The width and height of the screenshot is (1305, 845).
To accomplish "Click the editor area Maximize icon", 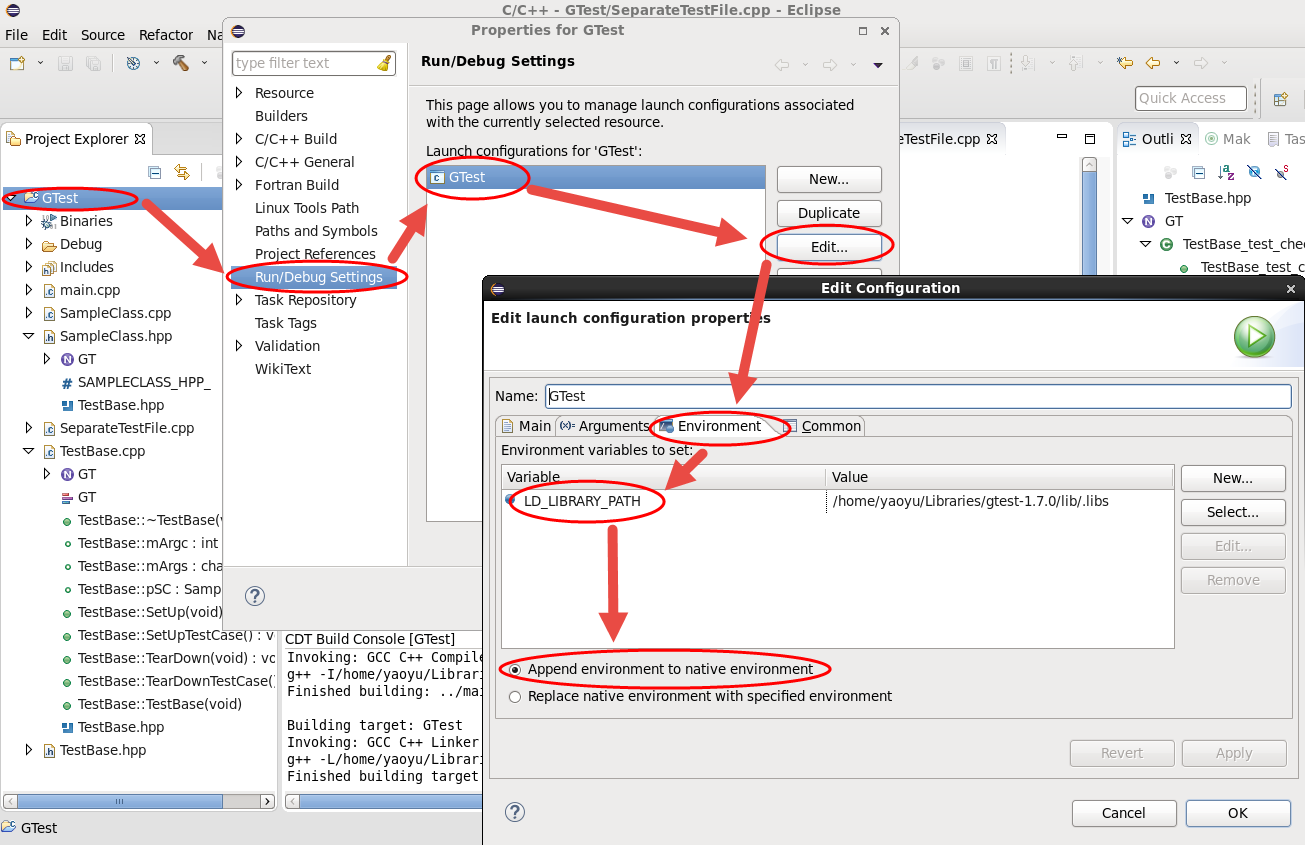I will 1092,139.
